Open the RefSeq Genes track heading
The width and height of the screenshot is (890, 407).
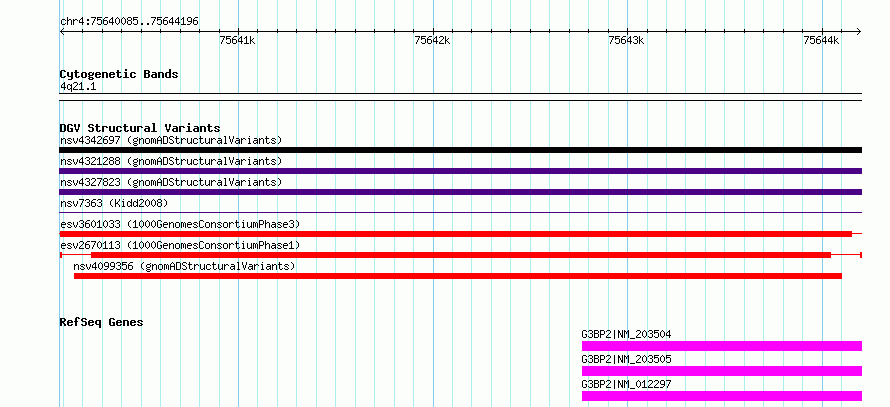(x=101, y=322)
